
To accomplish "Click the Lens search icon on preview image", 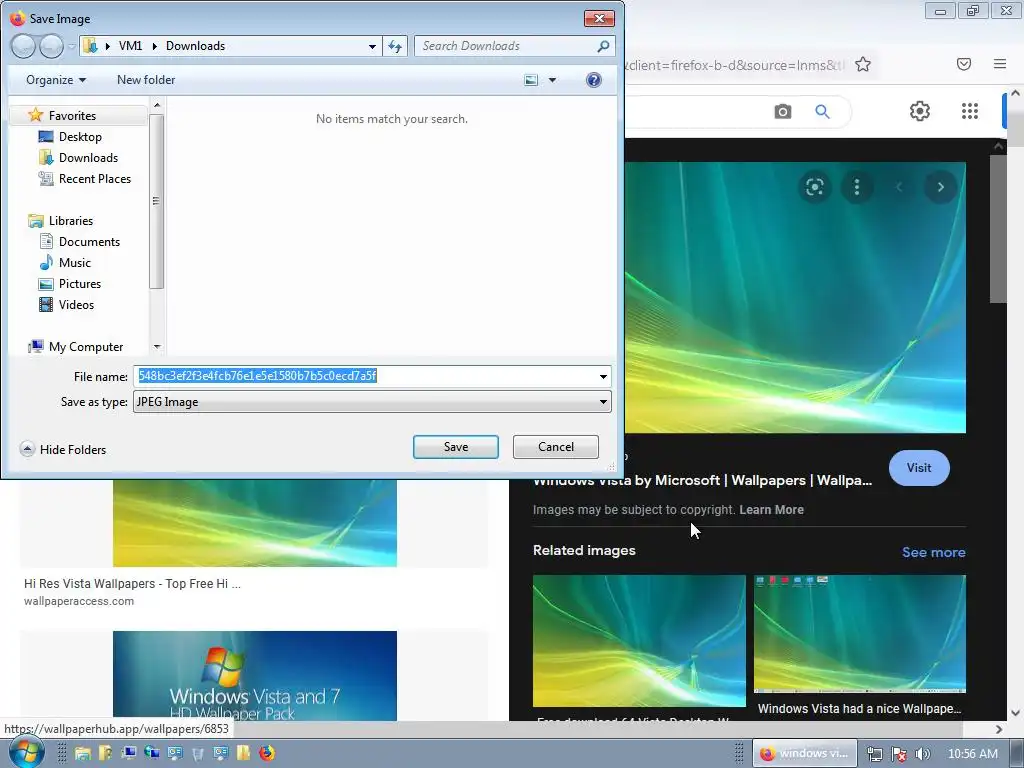I will (814, 187).
